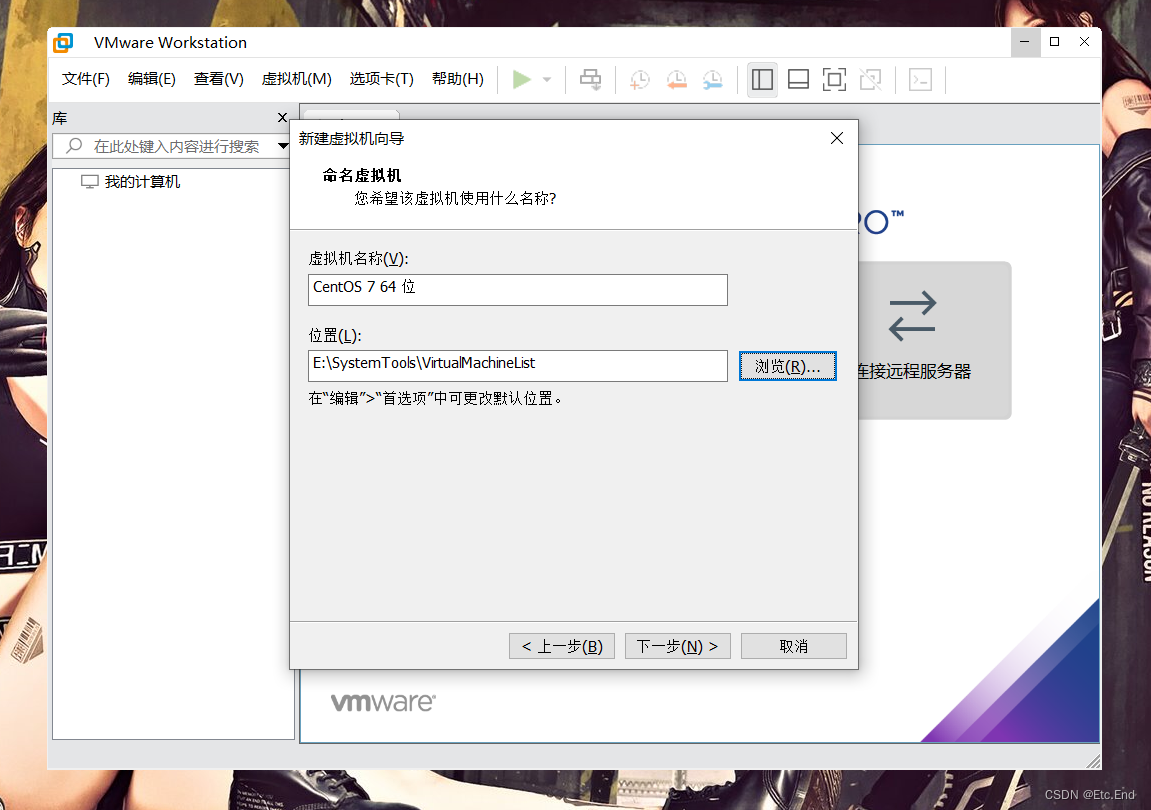1151x810 pixels.
Task: Power on VM with green play icon
Action: [x=521, y=79]
